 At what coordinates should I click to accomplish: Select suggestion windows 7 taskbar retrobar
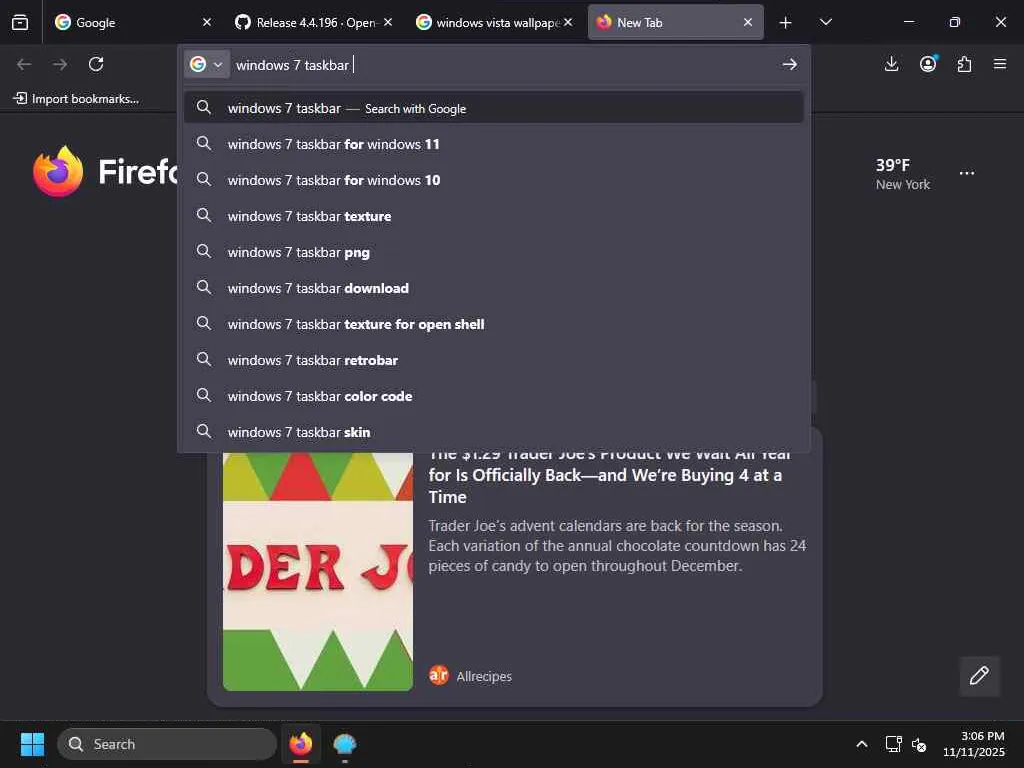coord(494,360)
